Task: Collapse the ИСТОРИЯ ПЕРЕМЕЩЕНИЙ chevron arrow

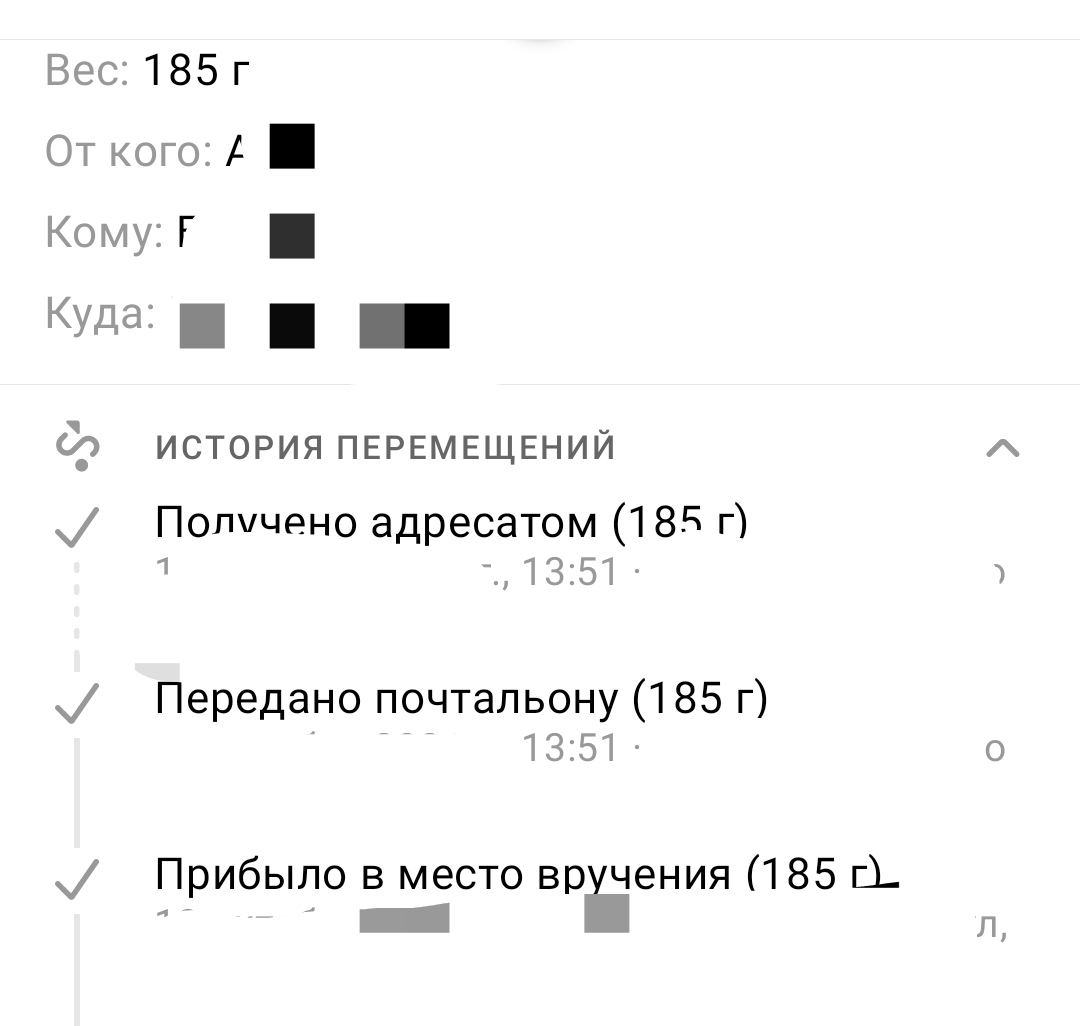Action: (1002, 448)
